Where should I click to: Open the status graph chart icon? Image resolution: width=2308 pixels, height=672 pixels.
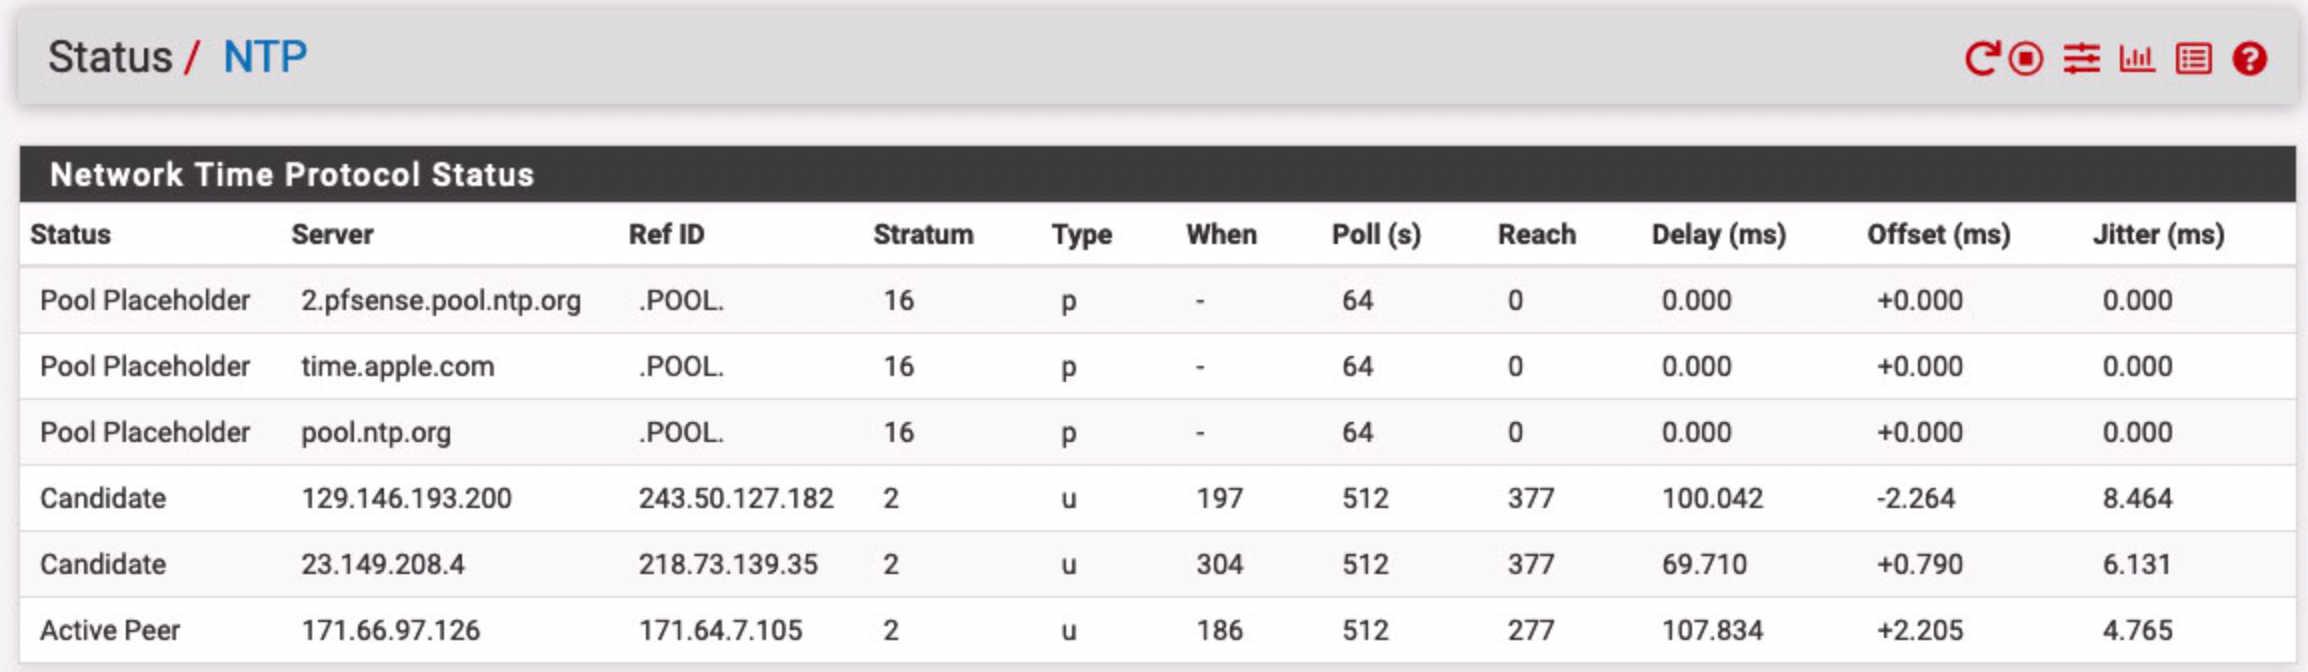coord(2137,58)
